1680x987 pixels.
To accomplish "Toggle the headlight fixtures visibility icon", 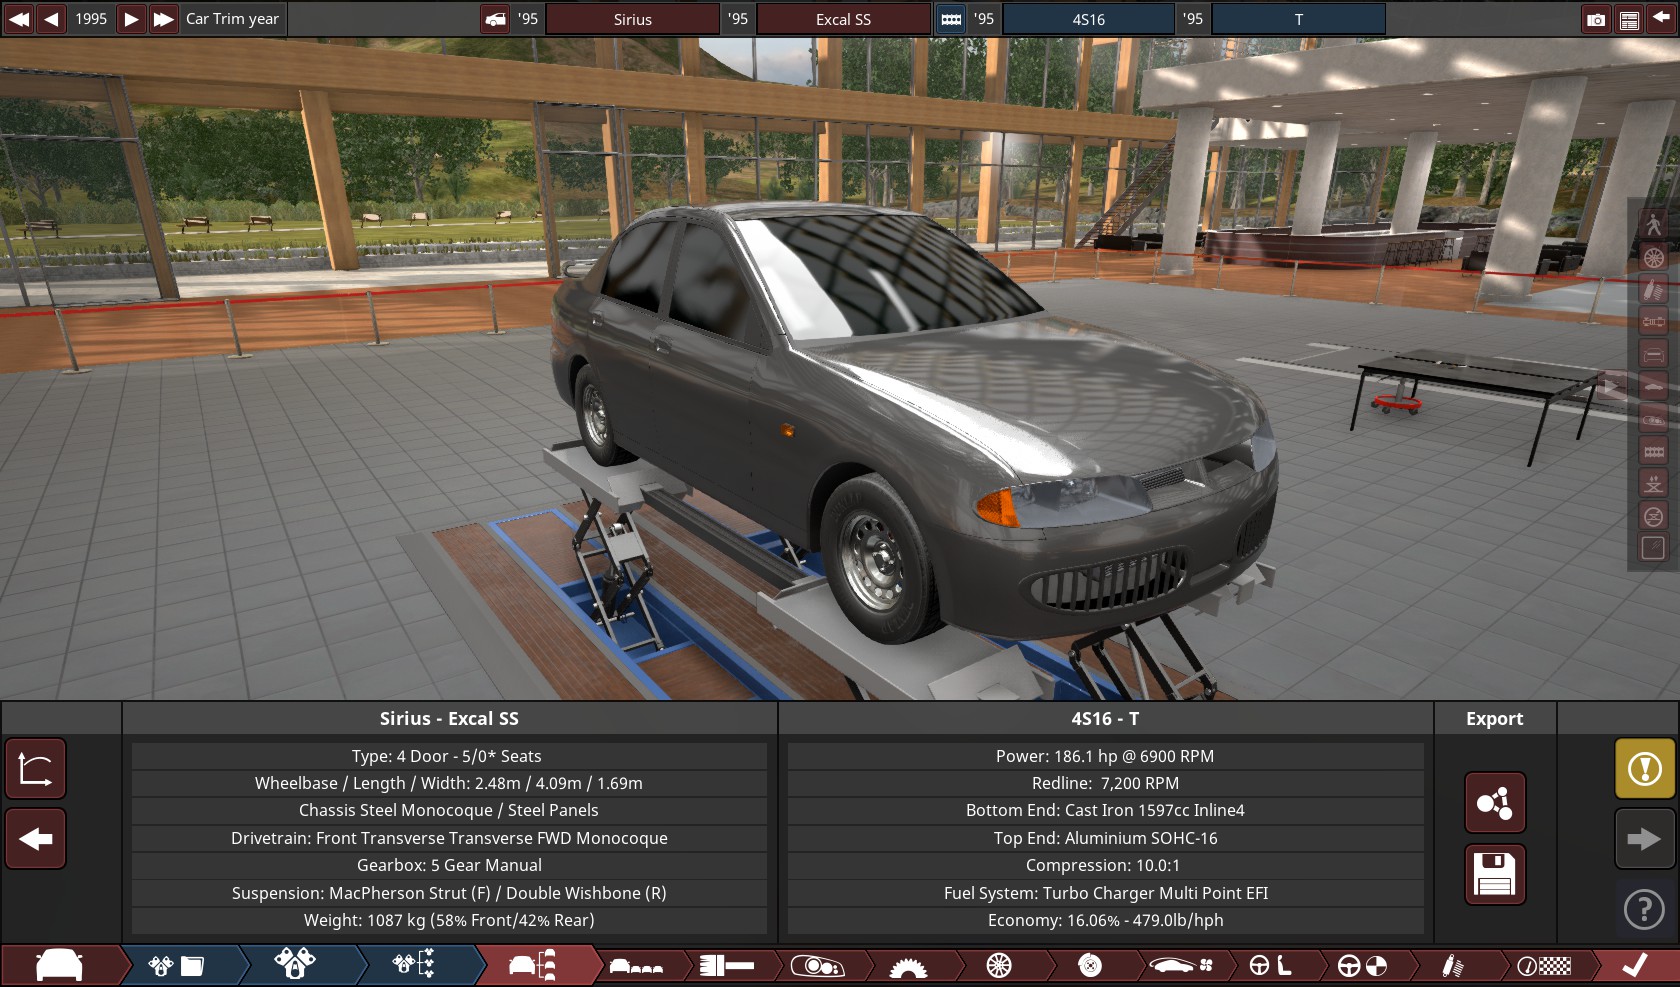I will (x=1653, y=419).
